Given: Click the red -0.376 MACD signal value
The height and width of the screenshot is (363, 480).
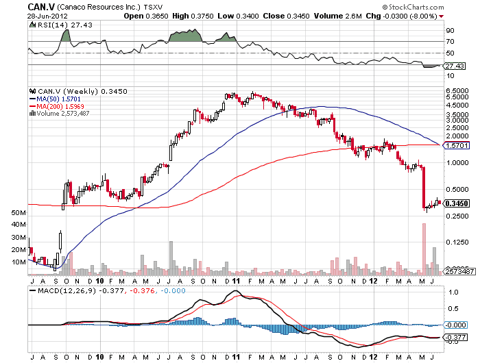Looking at the screenshot, I should (x=143, y=291).
